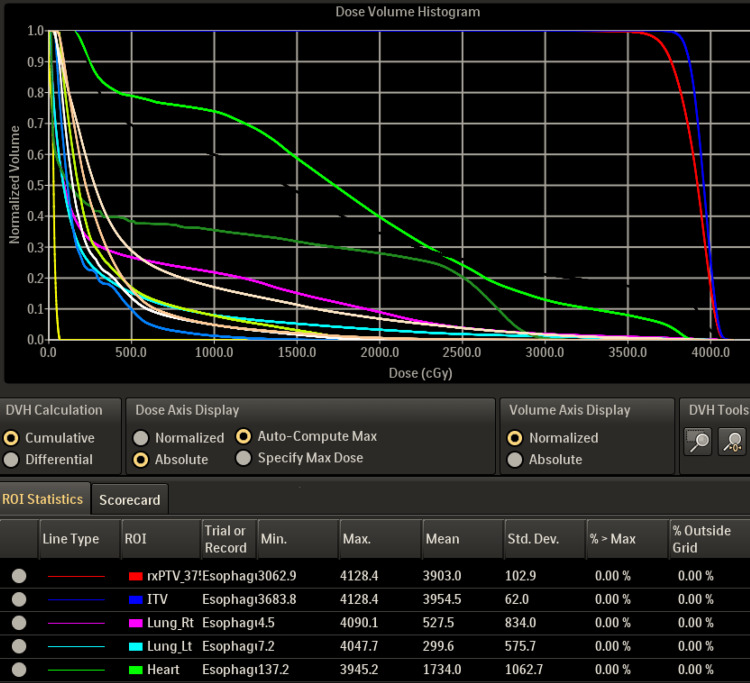This screenshot has width=750, height=683.
Task: Click the Dose Volume Histogram title
Action: pyautogui.click(x=408, y=11)
